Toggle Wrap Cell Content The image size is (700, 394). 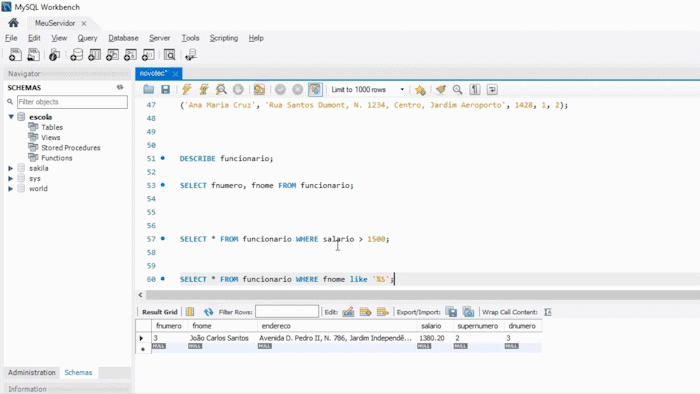548,312
